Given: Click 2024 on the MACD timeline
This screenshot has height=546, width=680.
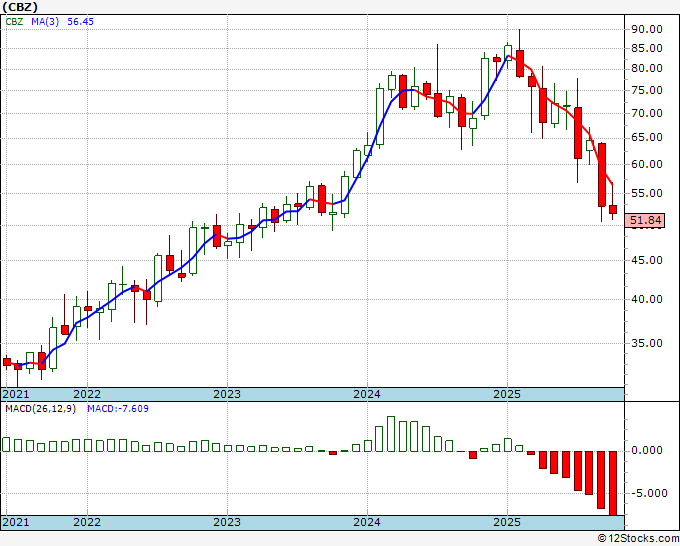Looking at the screenshot, I should [367, 522].
